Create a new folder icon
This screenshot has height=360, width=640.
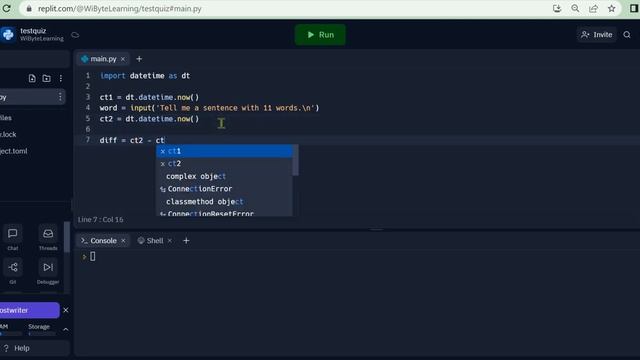[47, 78]
